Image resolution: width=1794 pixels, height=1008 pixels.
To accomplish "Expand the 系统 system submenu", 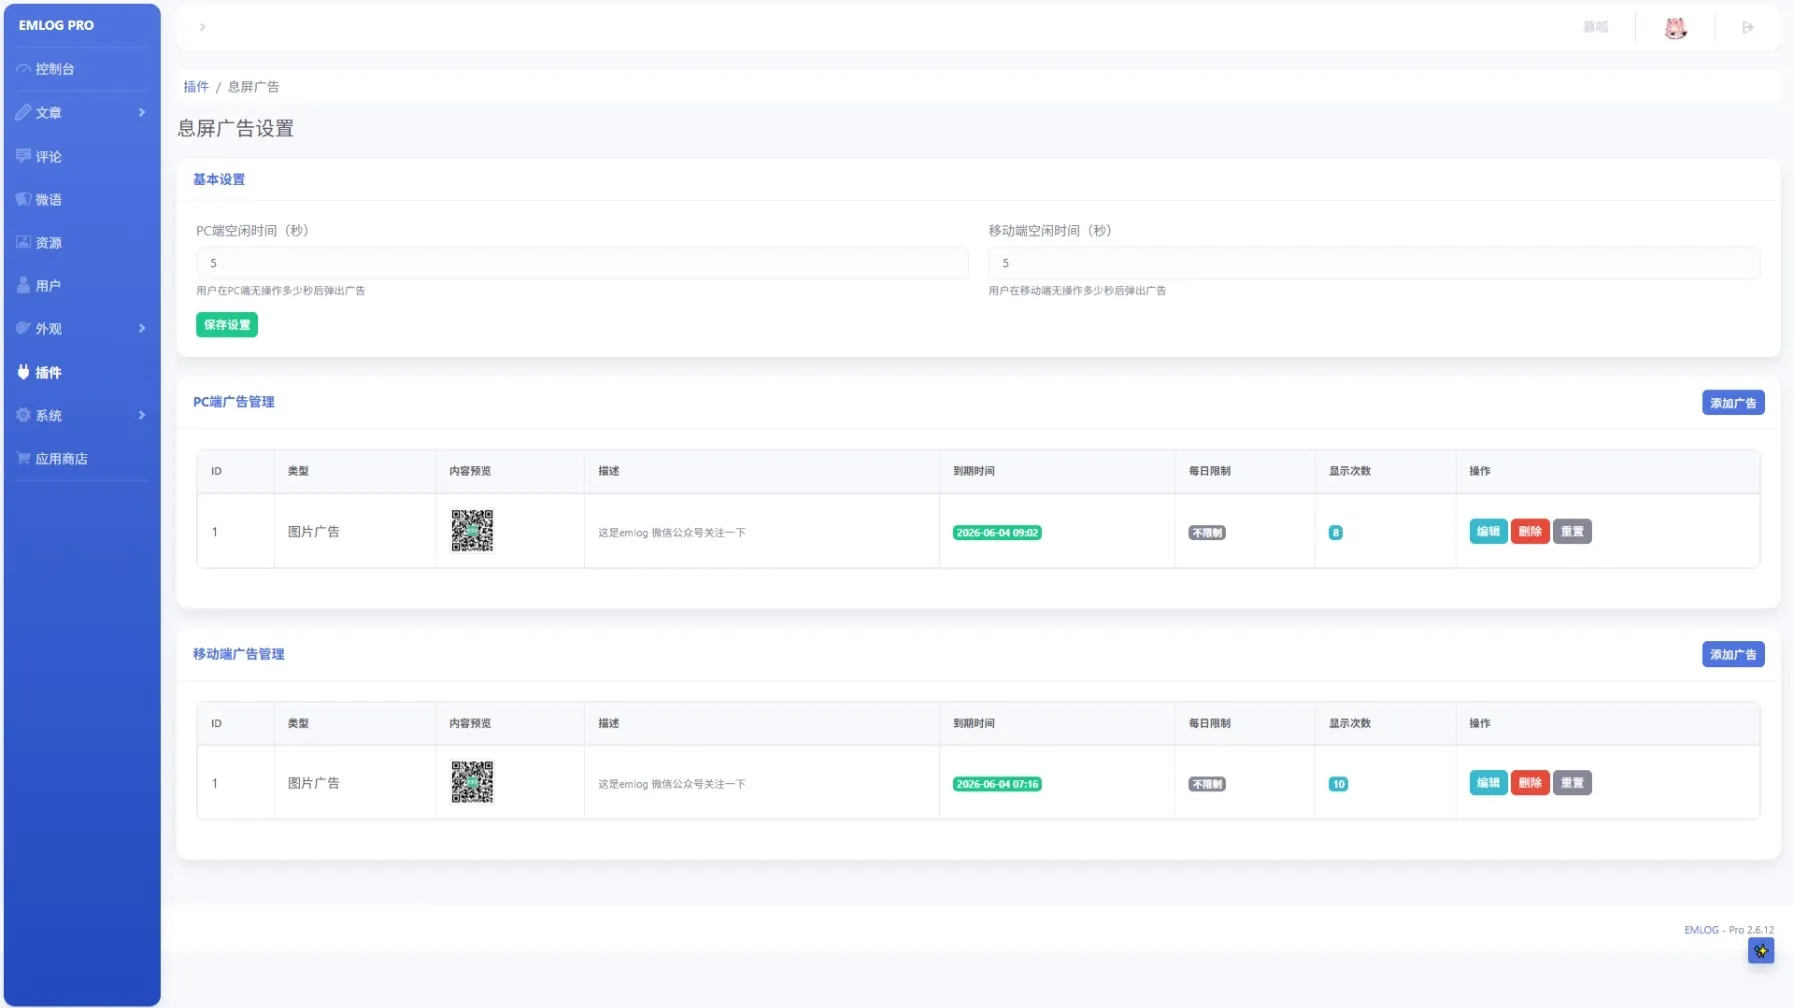I will pyautogui.click(x=81, y=415).
